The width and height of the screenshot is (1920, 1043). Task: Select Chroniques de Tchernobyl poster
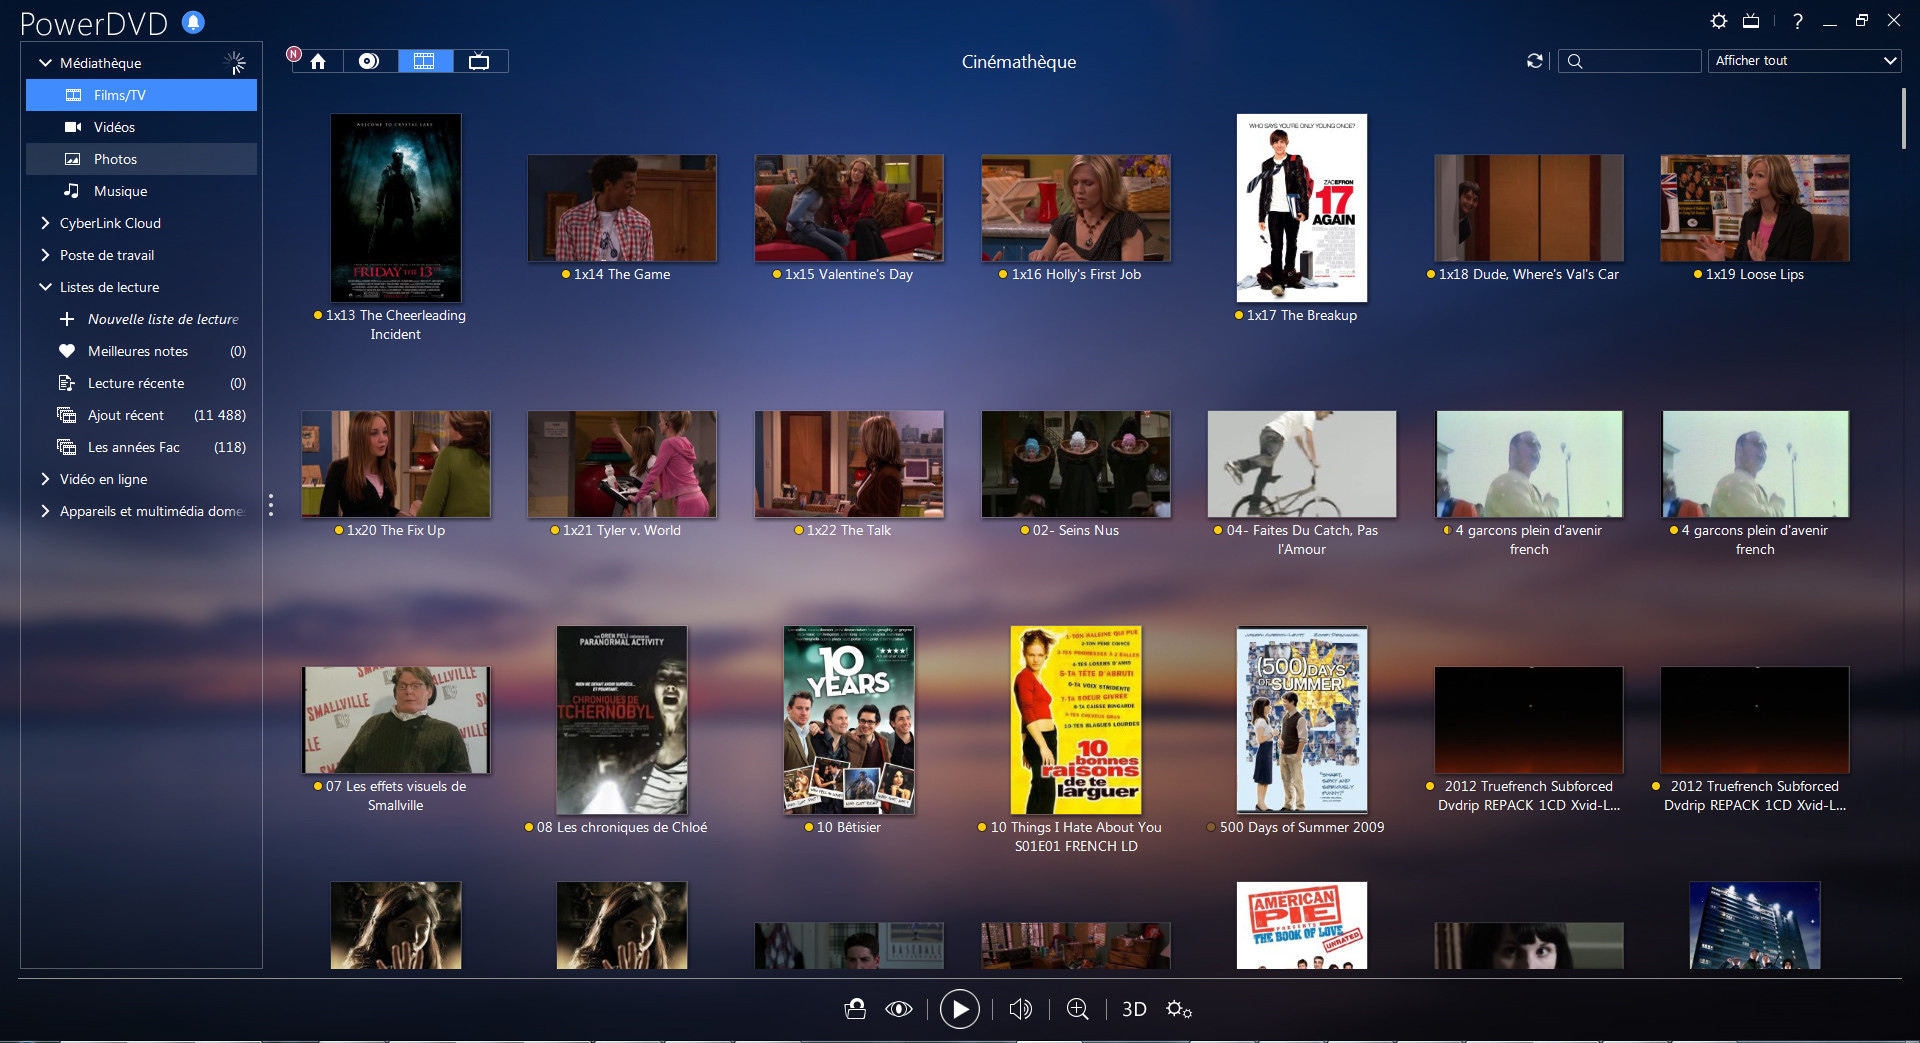622,720
